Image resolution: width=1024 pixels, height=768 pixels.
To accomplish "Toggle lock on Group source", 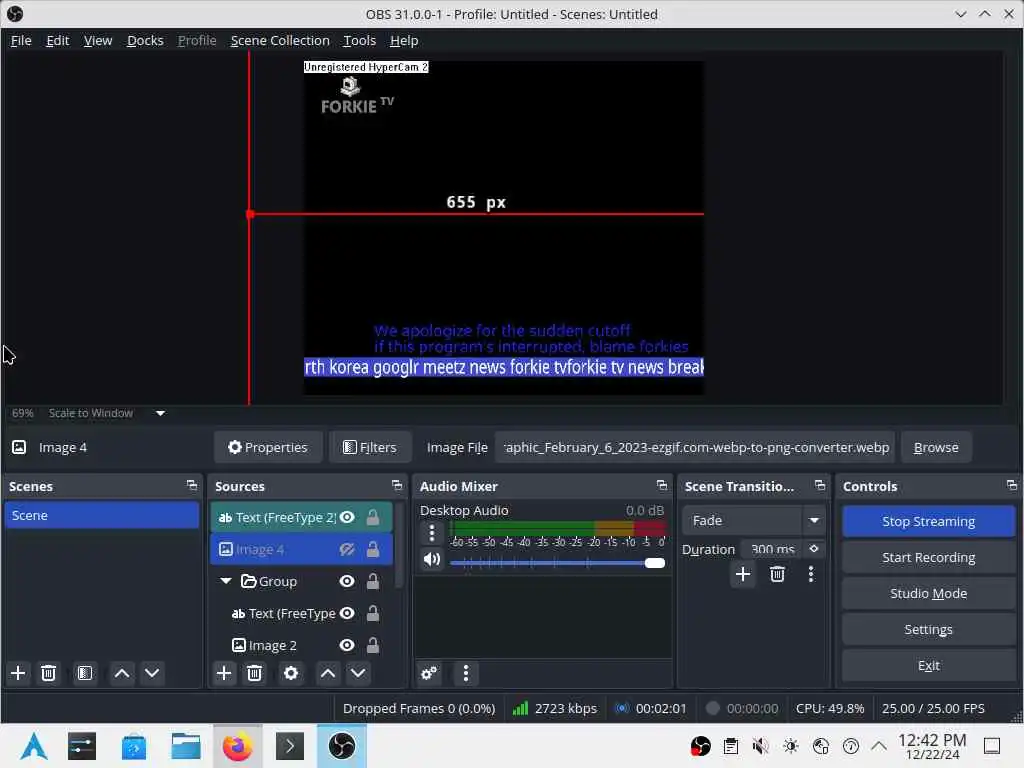I will 373,581.
